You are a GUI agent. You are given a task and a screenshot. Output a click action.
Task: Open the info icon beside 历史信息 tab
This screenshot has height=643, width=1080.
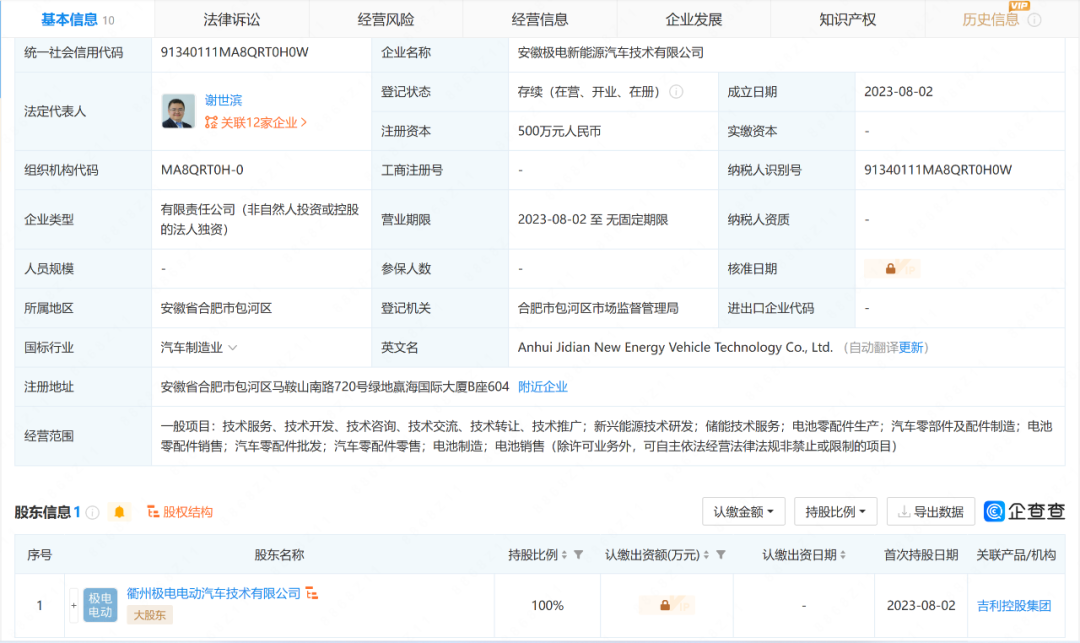click(1034, 20)
